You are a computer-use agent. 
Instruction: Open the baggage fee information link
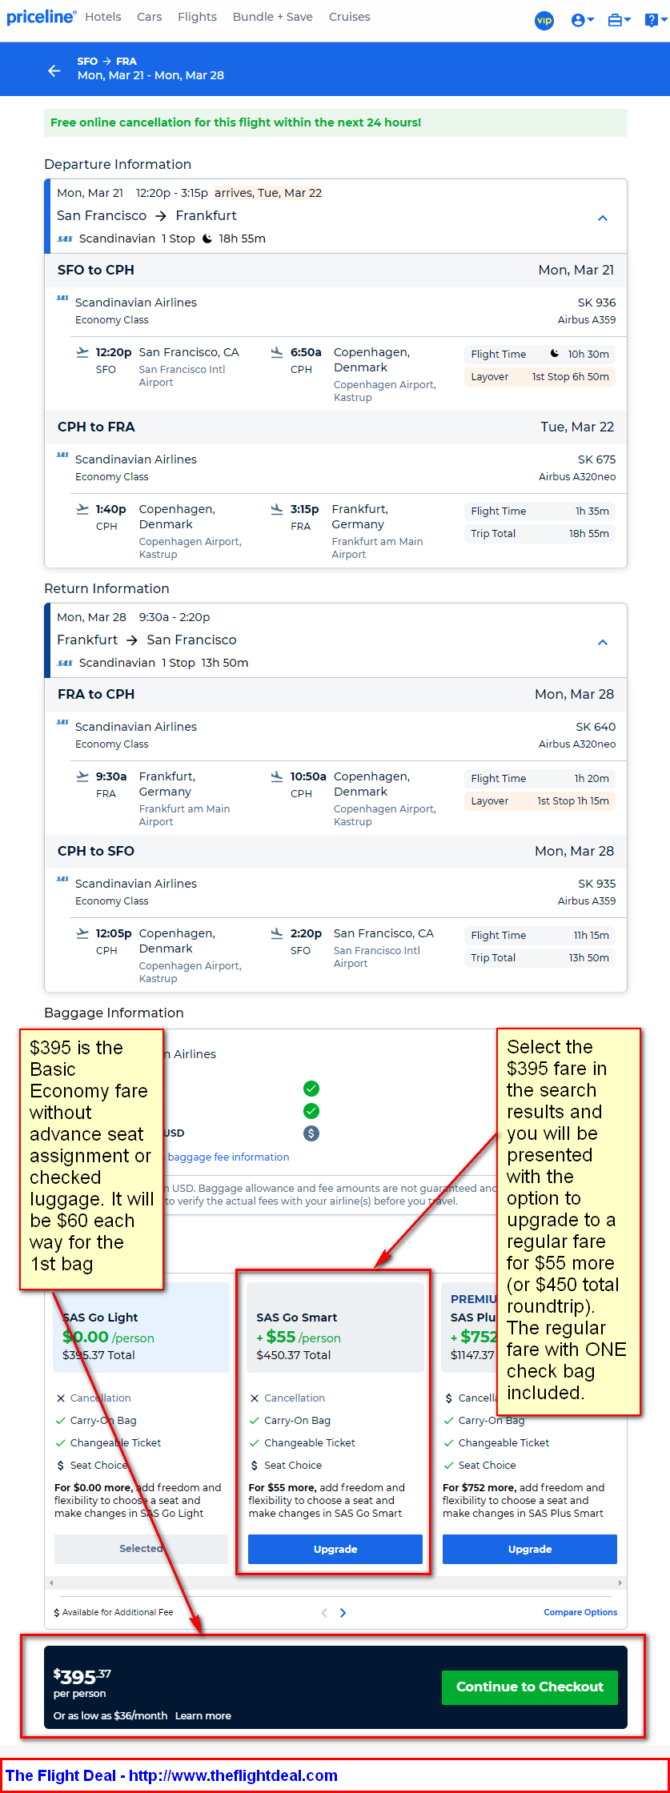[228, 1157]
